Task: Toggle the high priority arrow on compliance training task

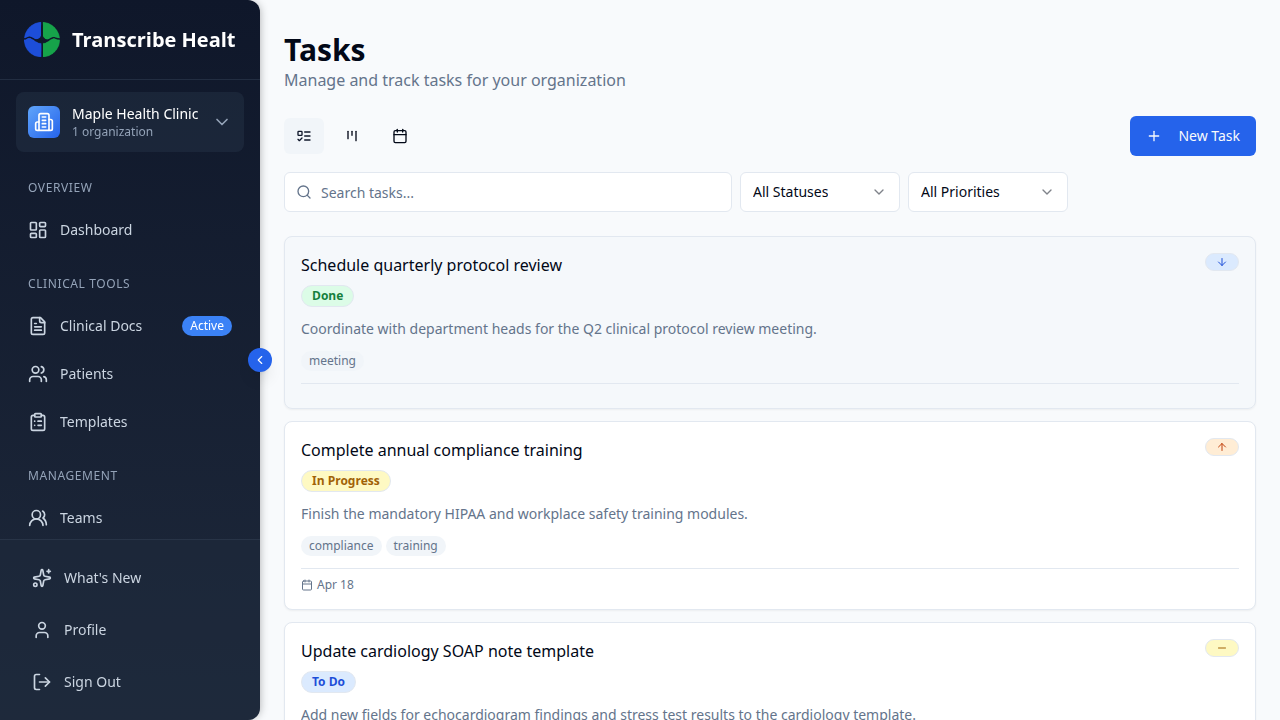Action: [1221, 447]
